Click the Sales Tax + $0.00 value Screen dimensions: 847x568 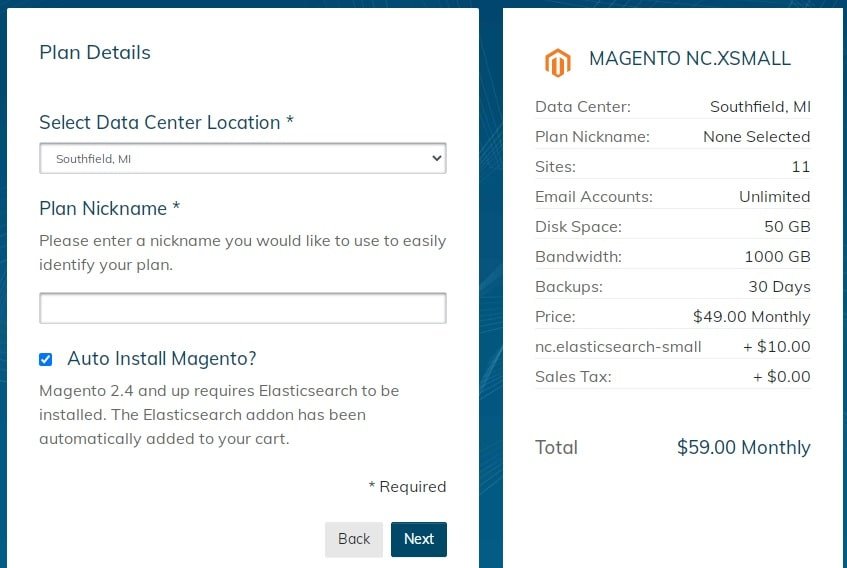pyautogui.click(x=782, y=376)
